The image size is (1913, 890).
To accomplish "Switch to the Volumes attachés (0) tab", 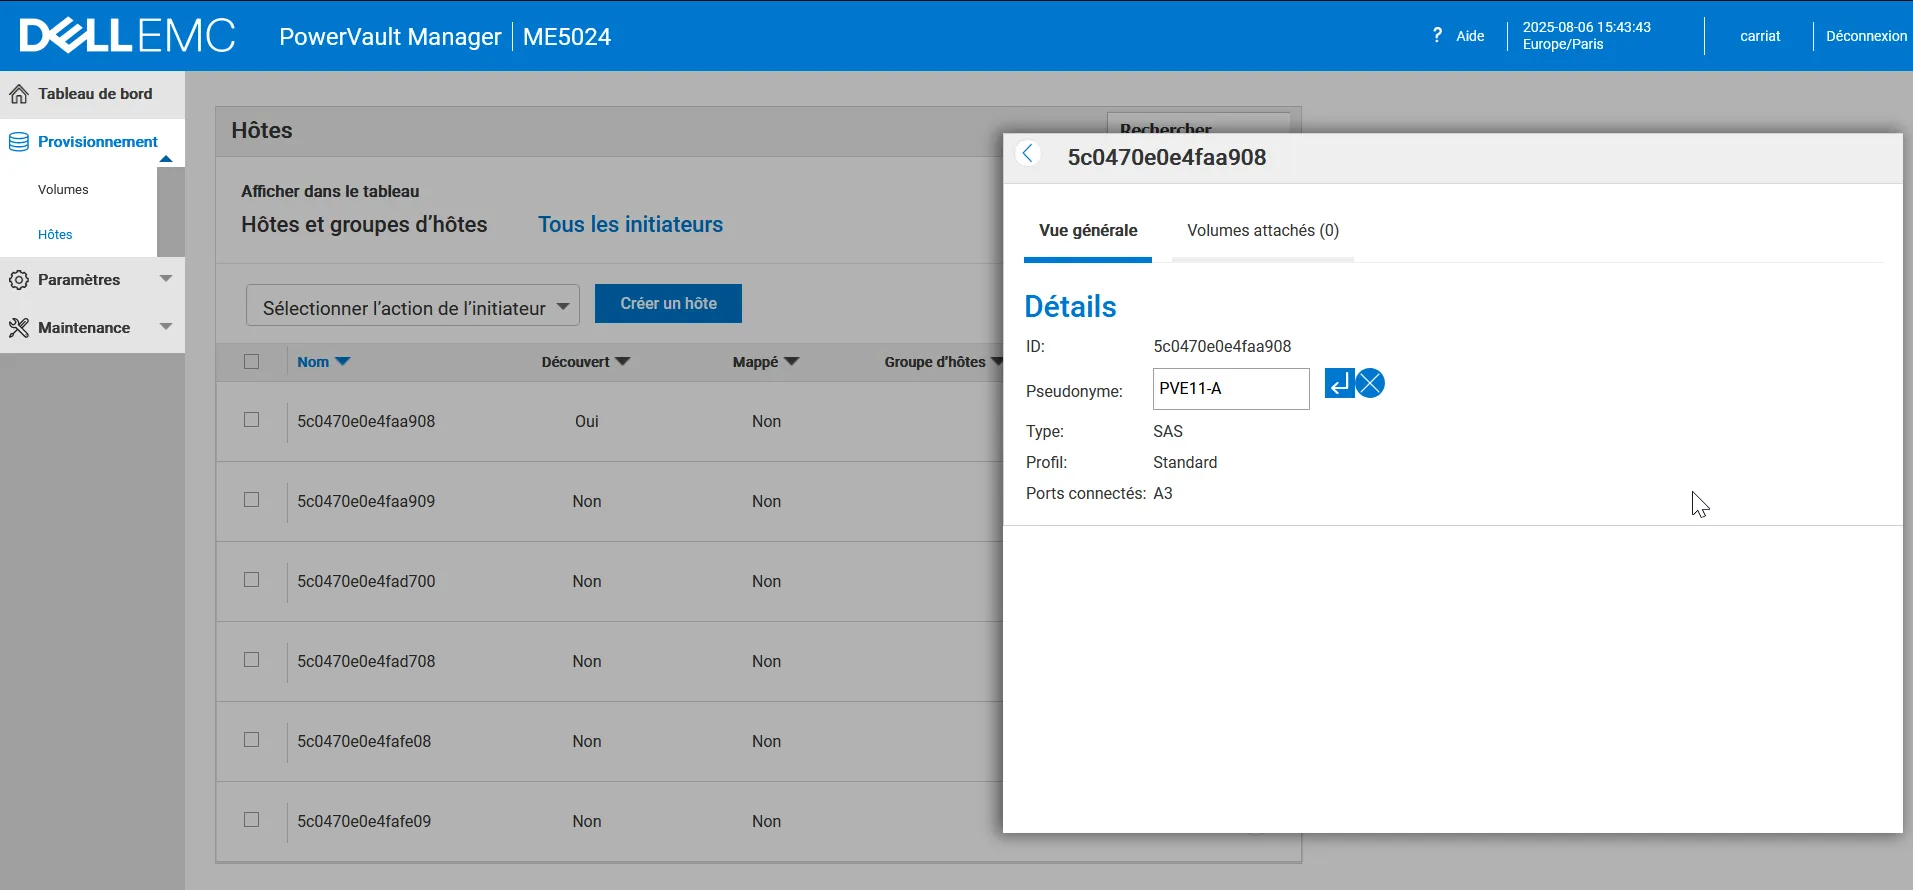I will point(1262,231).
